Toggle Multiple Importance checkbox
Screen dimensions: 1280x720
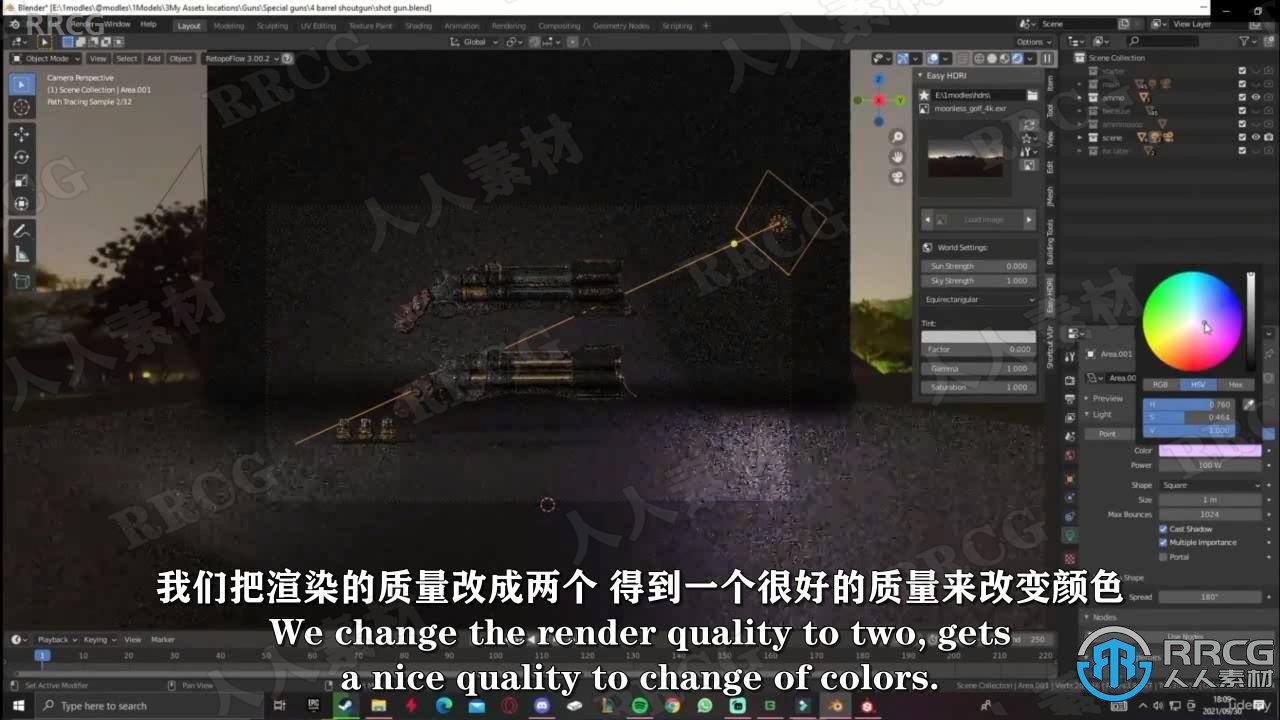[x=1163, y=542]
